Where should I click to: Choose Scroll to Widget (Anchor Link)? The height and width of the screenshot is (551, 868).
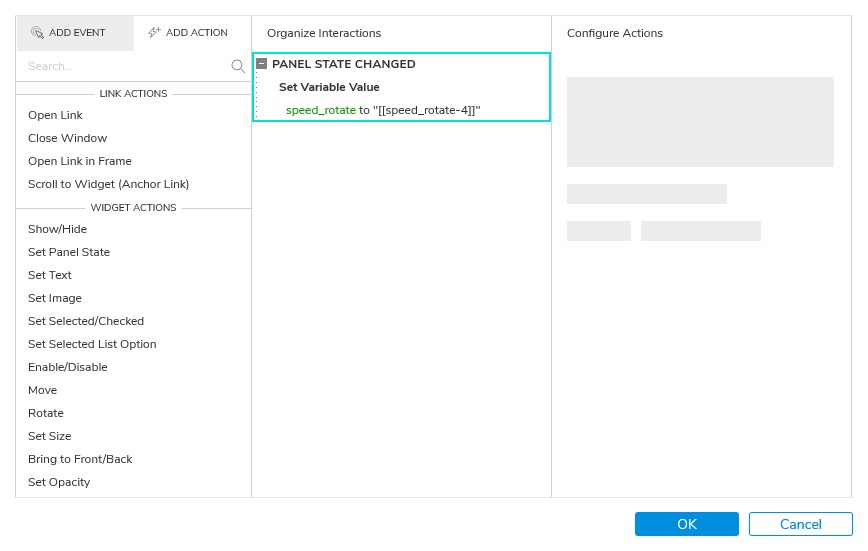pos(108,184)
